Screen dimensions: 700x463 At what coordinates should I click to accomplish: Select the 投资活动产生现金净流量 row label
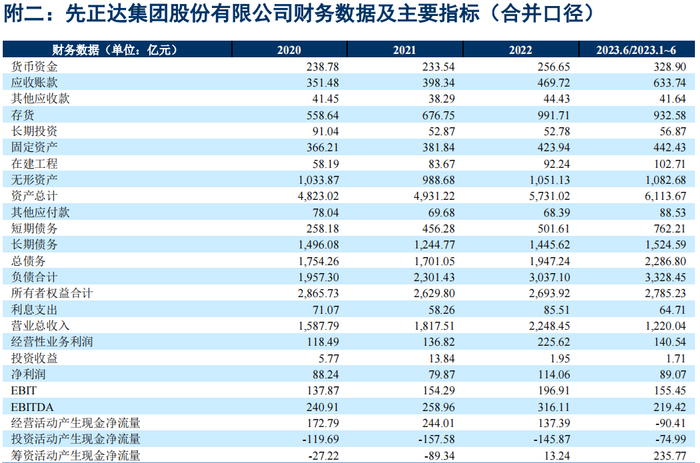pos(75,439)
